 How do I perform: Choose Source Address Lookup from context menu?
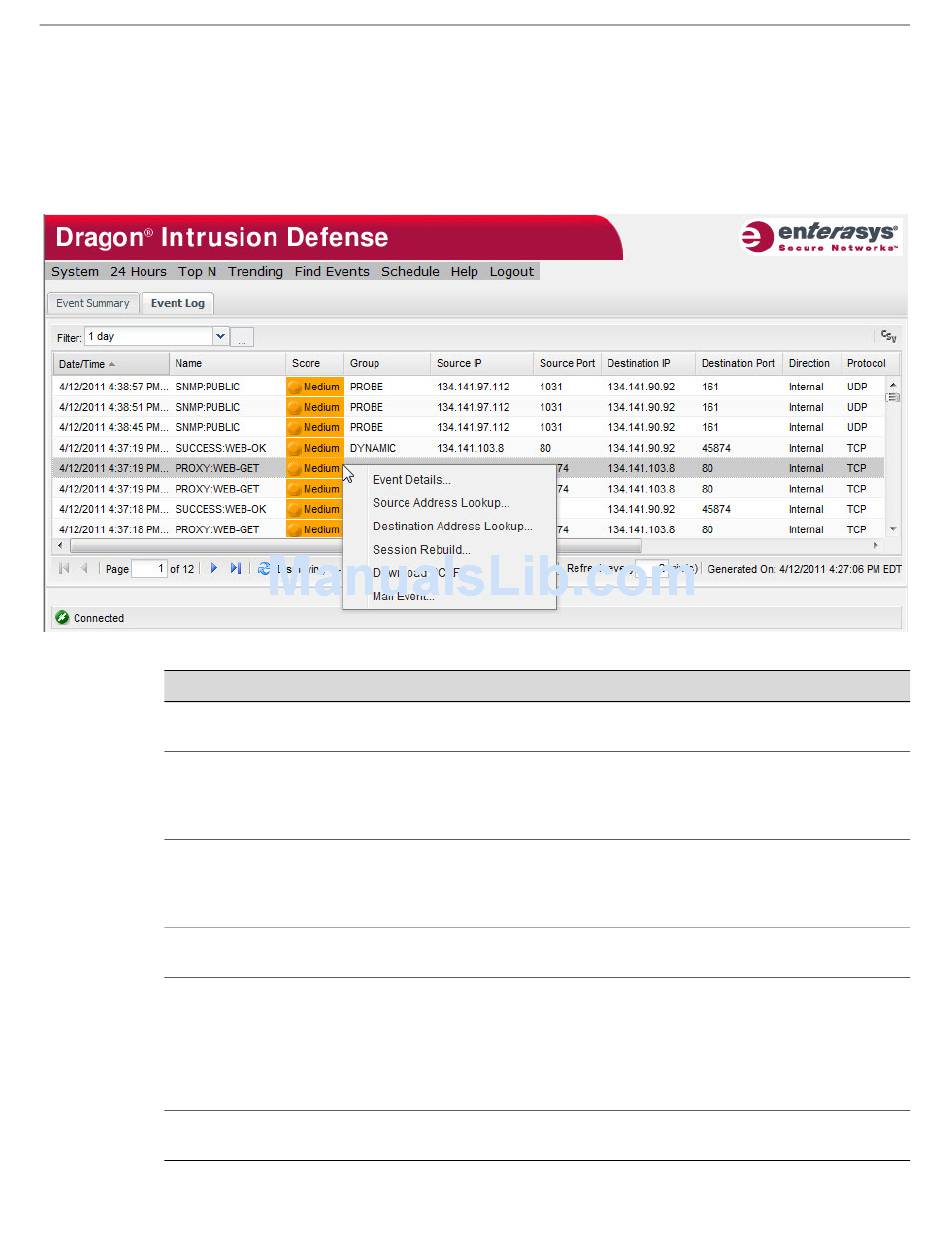click(x=441, y=503)
